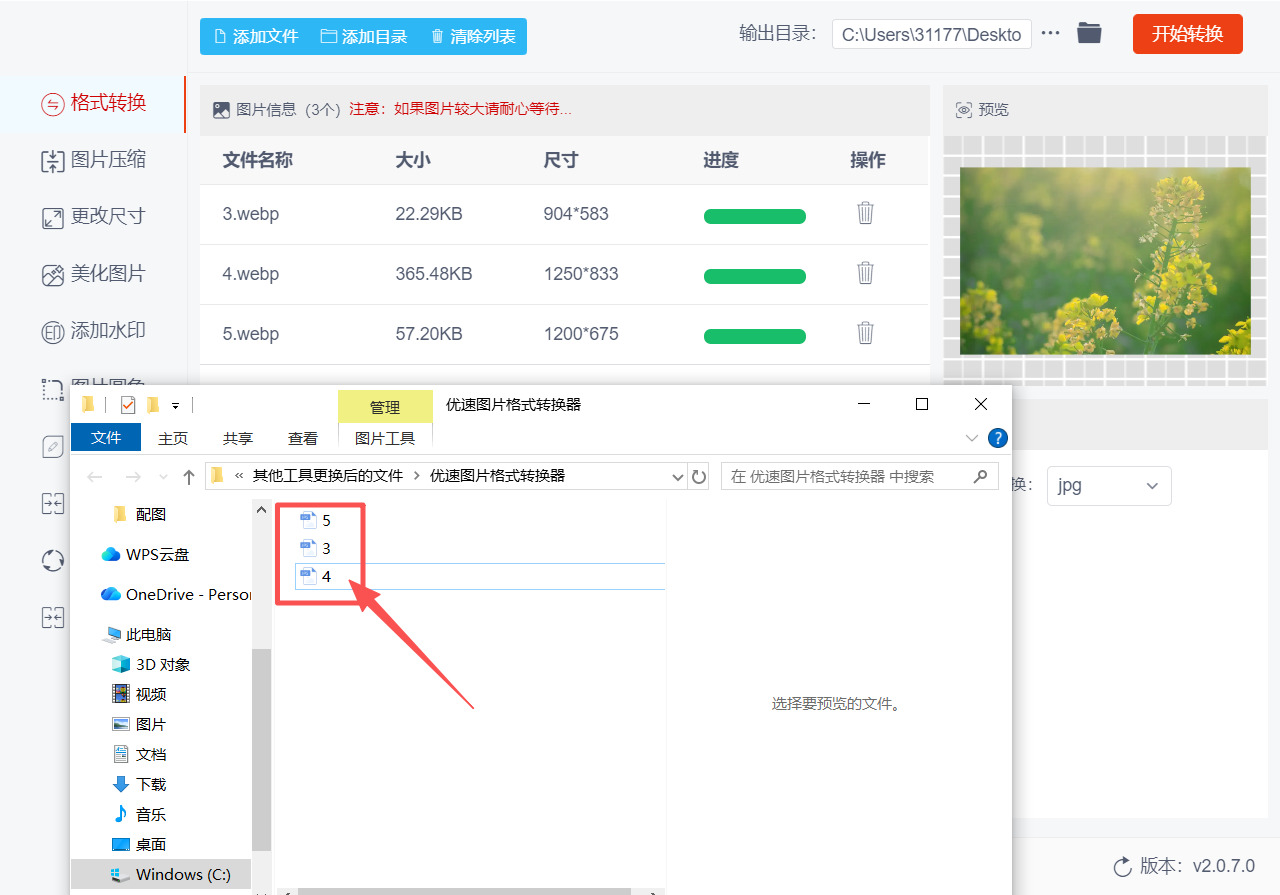Browse output path via the three-dots icon
1280x895 pixels.
pyautogui.click(x=1050, y=33)
